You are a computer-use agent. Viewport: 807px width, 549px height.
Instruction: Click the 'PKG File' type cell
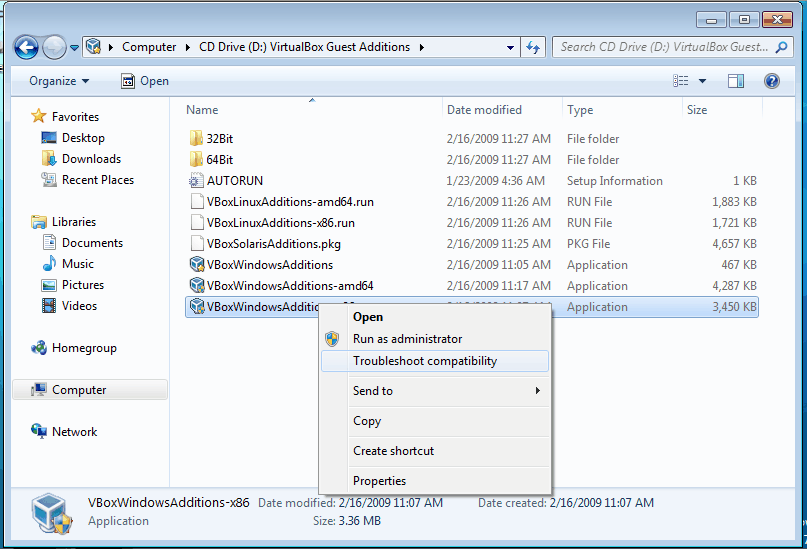[588, 244]
